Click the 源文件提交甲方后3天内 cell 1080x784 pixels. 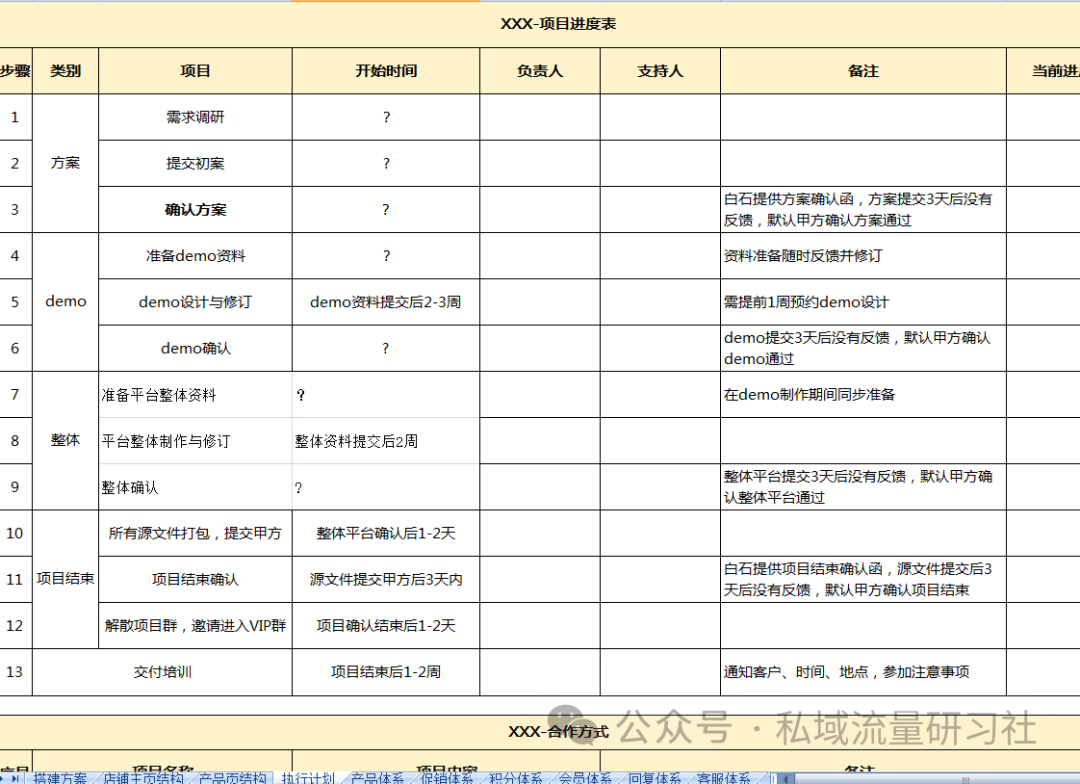[386, 579]
